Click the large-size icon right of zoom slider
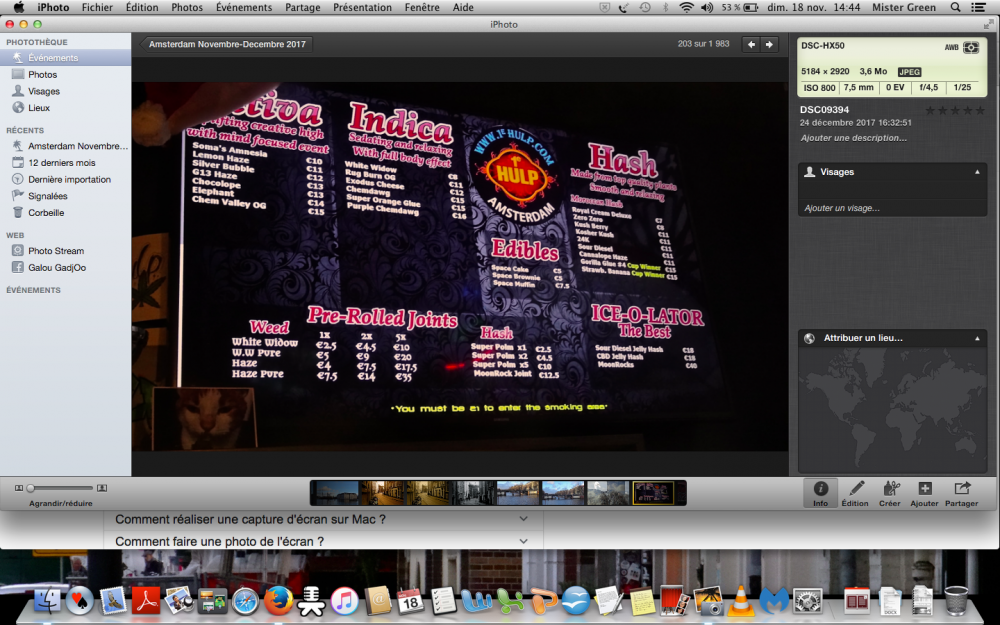Screen dimensions: 1000x625 (x=102, y=488)
